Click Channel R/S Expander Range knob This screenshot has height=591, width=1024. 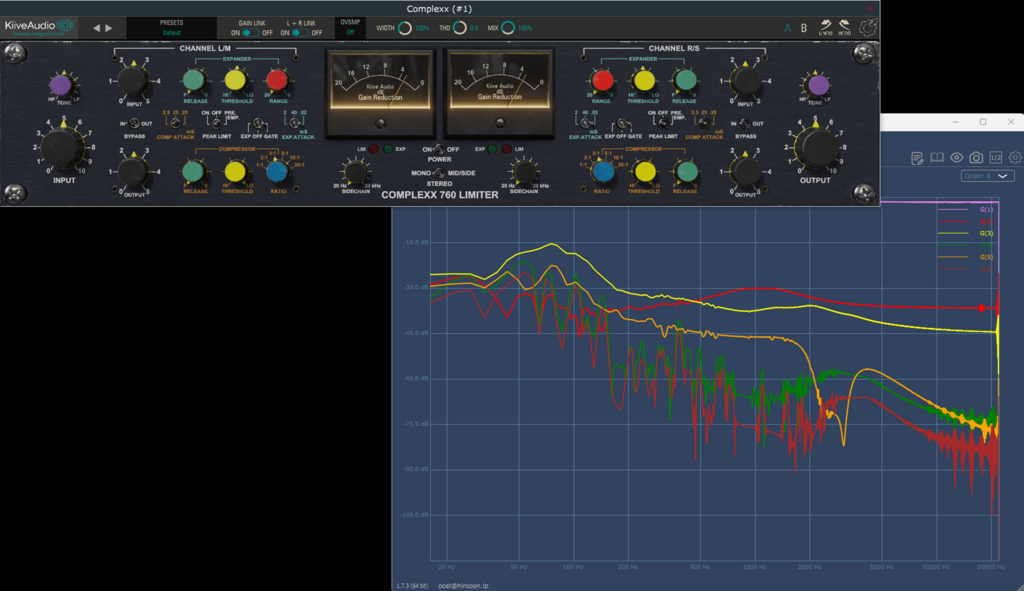[x=602, y=80]
